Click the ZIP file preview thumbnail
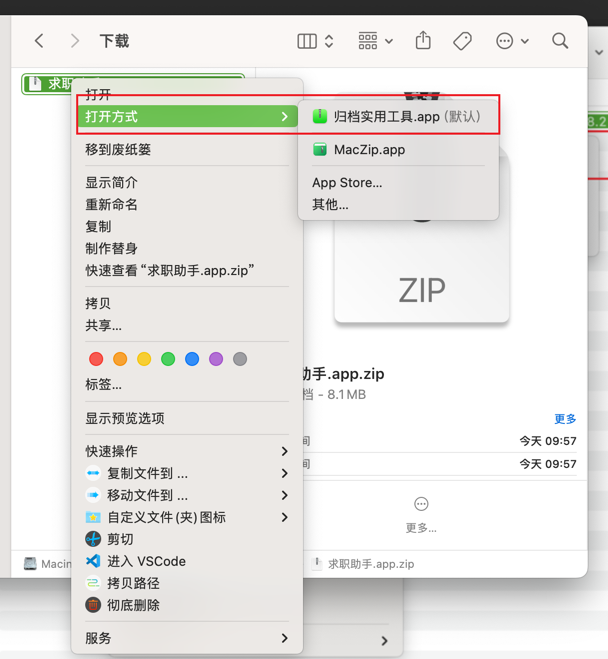The height and width of the screenshot is (659, 608). [421, 260]
